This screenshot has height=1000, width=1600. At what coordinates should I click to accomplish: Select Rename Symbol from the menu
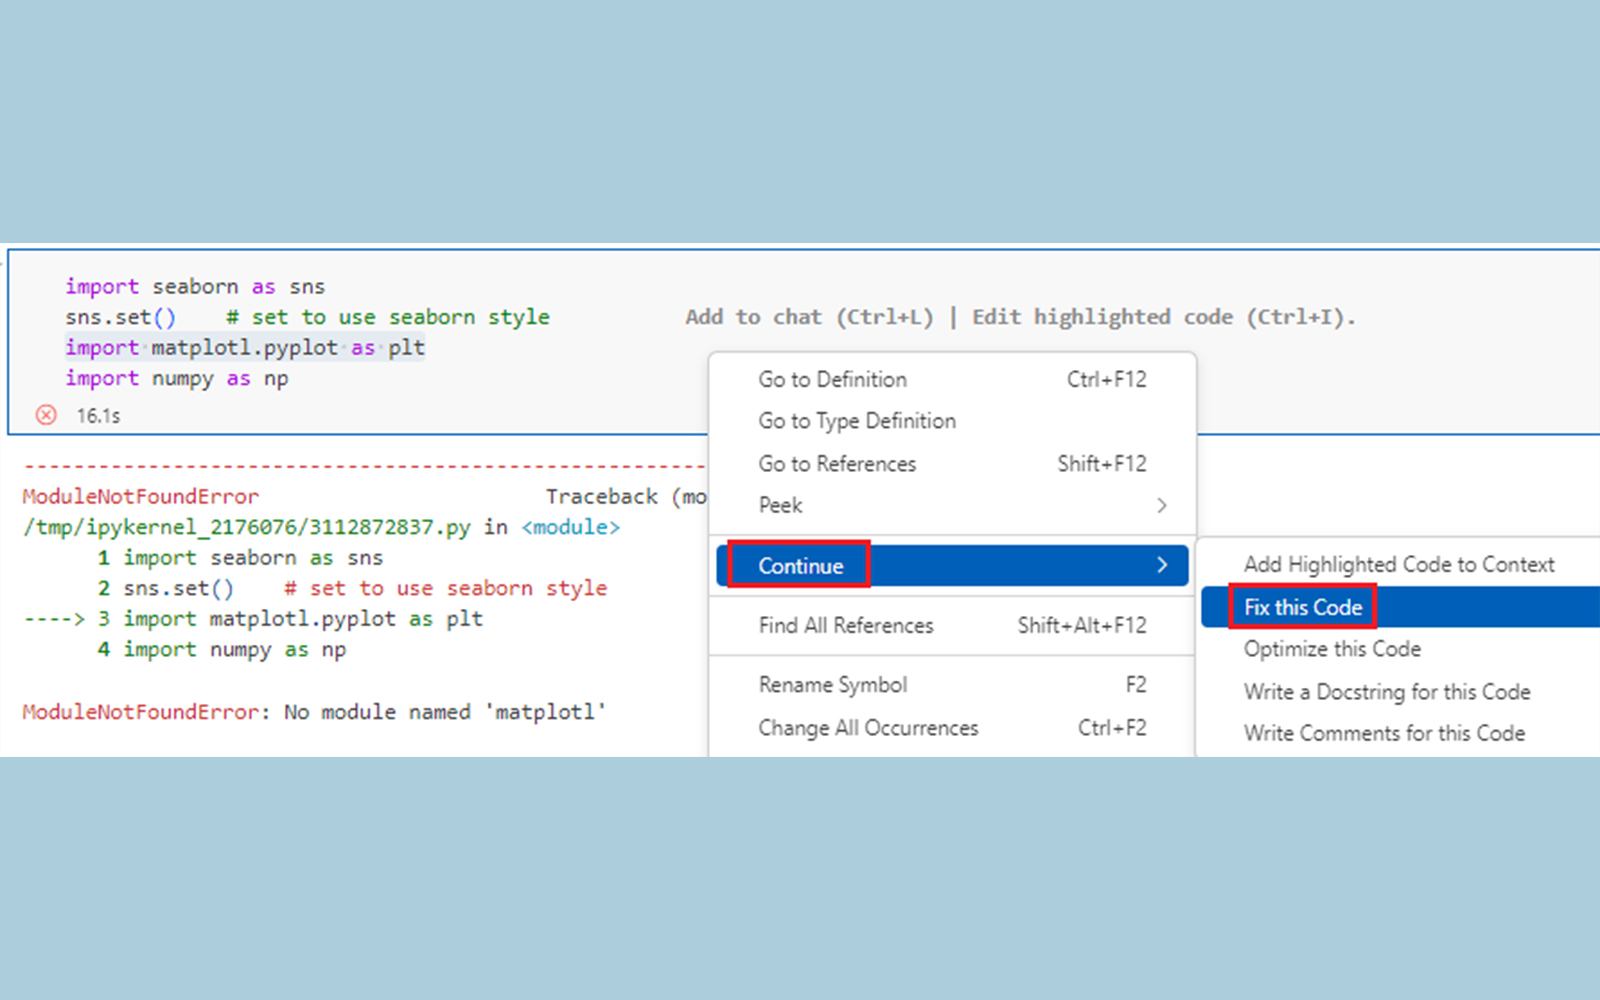click(832, 685)
